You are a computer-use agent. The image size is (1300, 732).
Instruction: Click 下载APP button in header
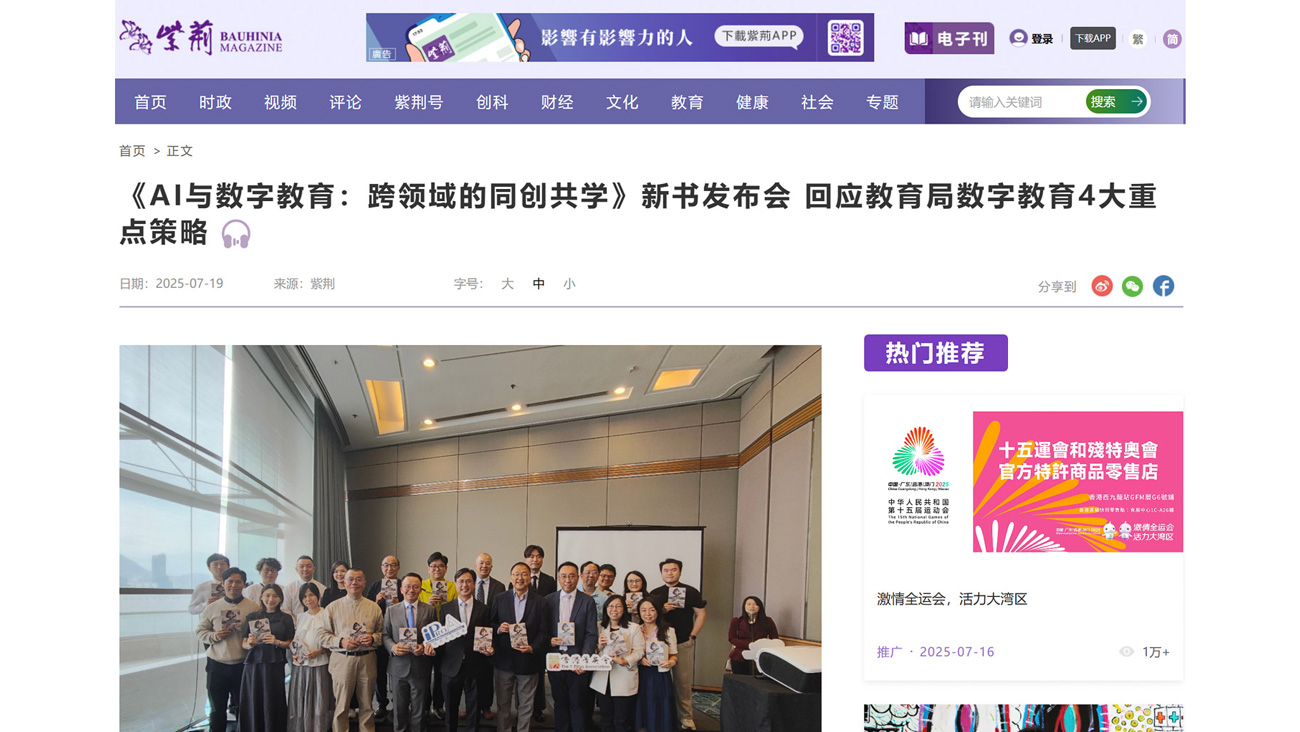(x=1093, y=38)
